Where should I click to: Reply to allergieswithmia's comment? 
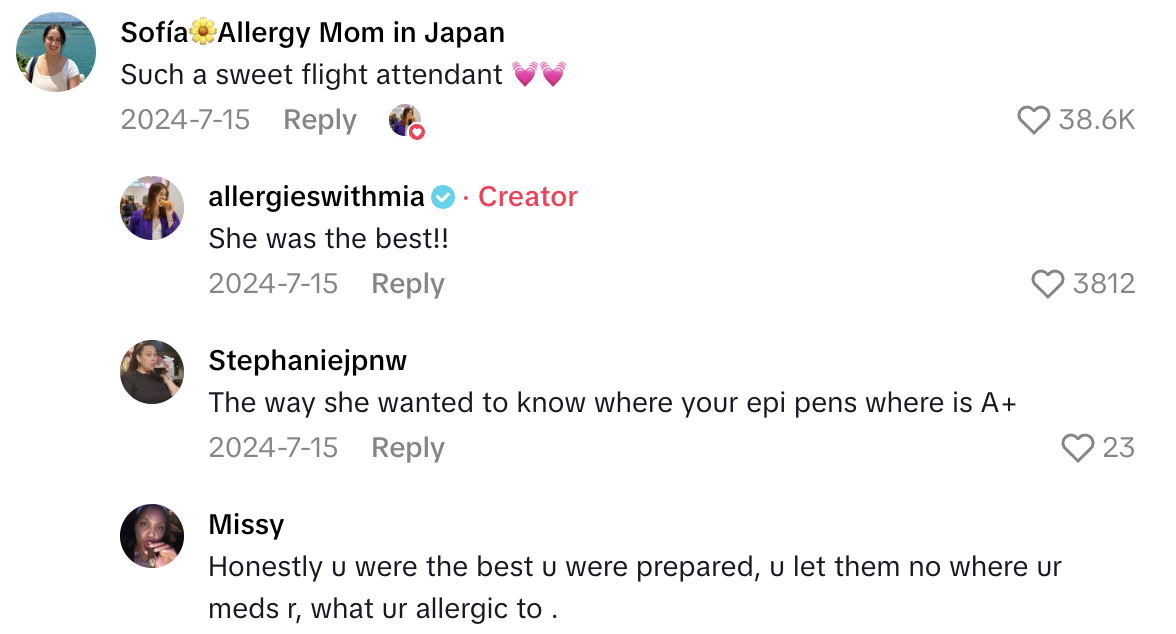click(408, 284)
